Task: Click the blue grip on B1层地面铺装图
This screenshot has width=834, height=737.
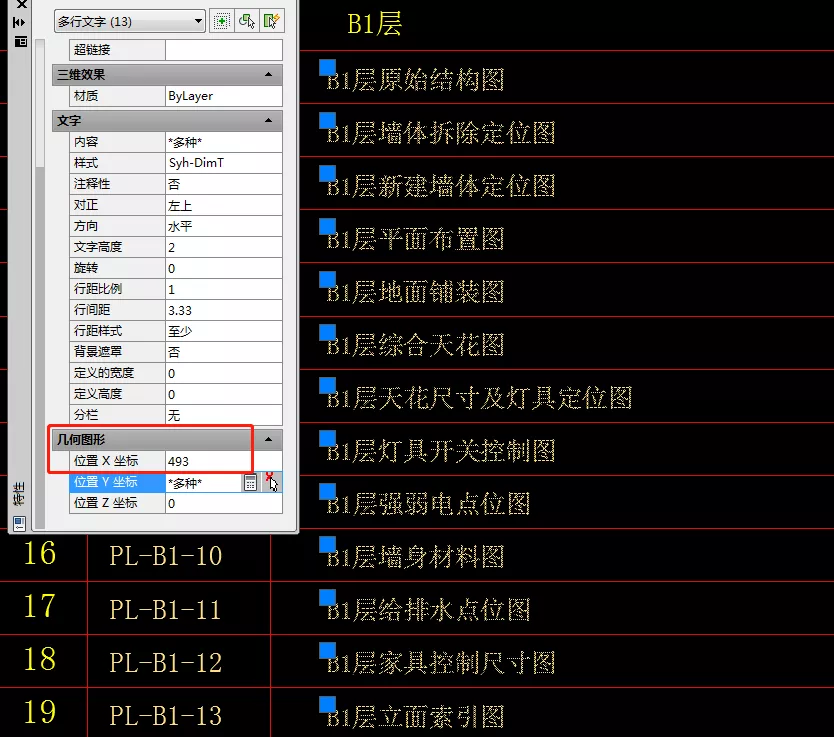Action: click(328, 280)
